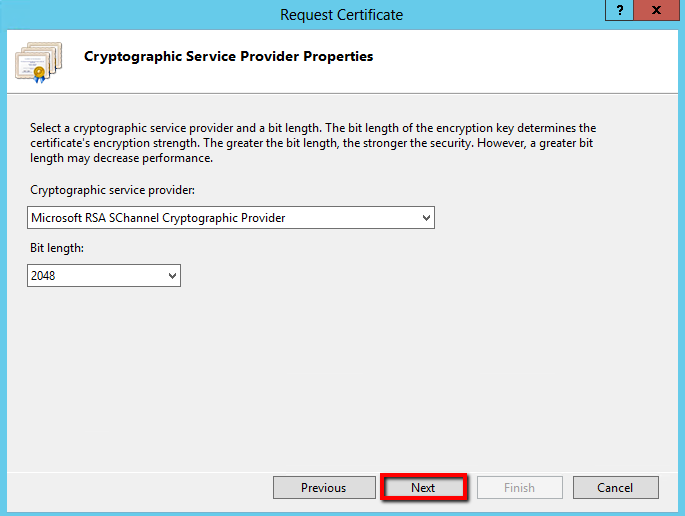This screenshot has width=685, height=516.
Task: Click the "Bit length:" label
Action: coord(57,249)
